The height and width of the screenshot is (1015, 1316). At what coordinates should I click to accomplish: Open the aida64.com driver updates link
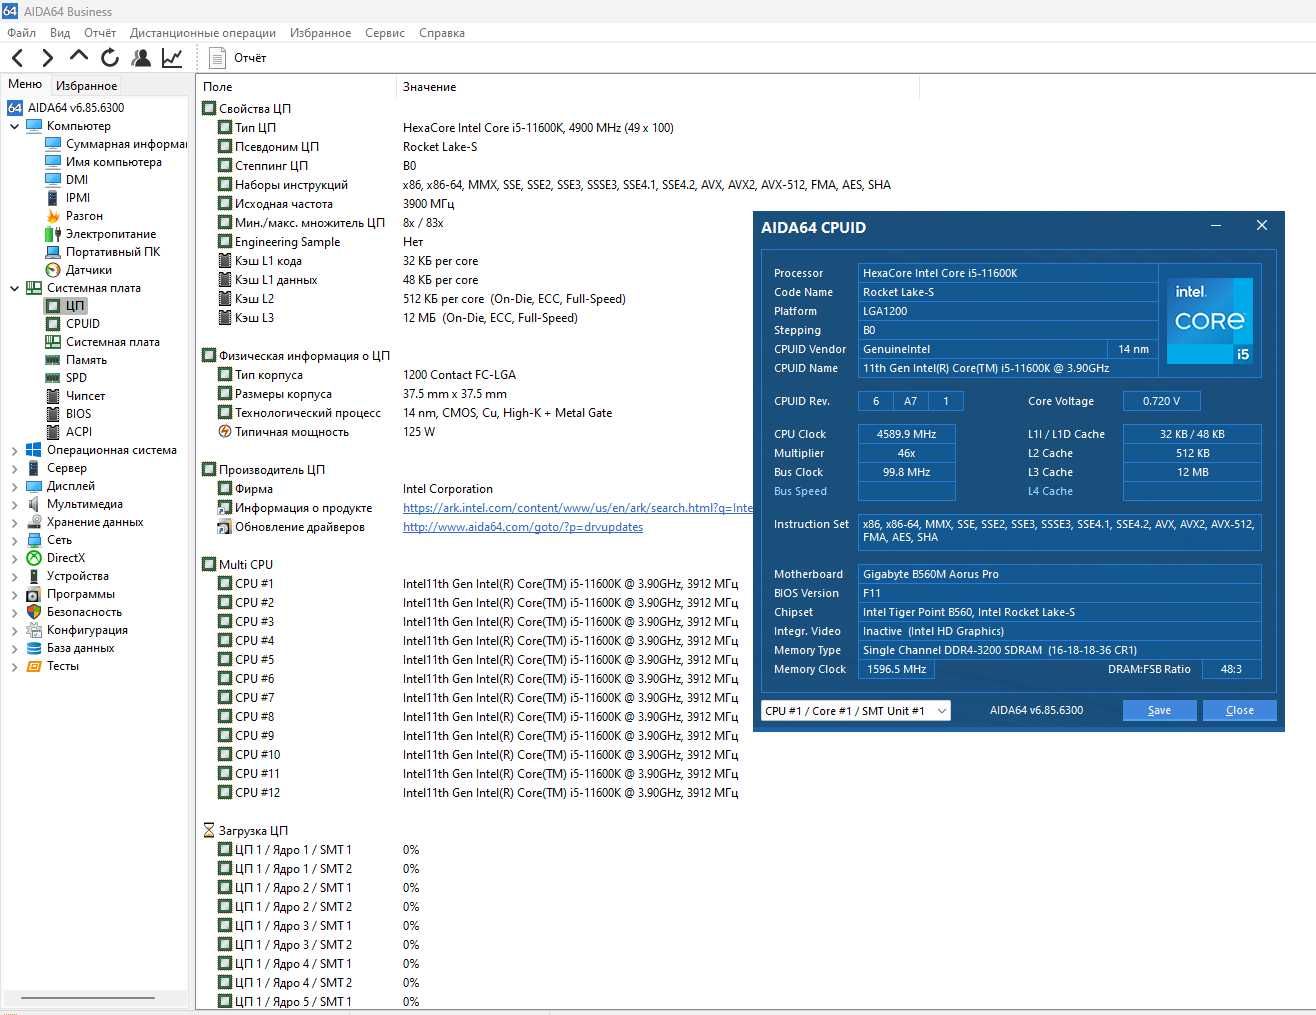[x=523, y=527]
